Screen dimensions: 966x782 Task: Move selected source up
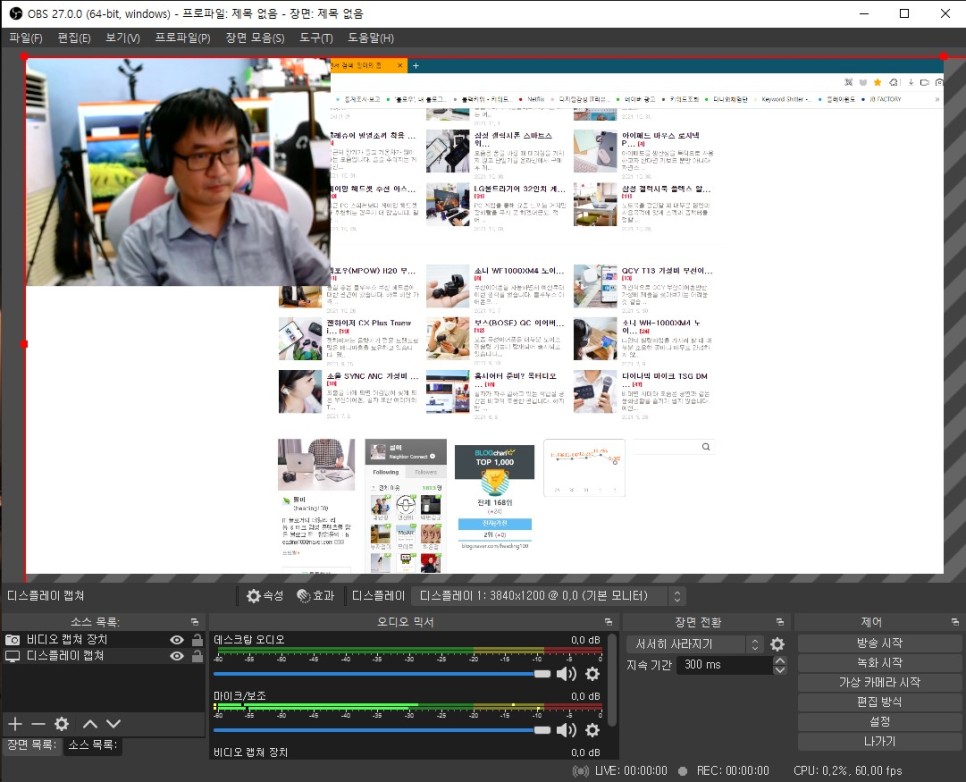(x=90, y=723)
